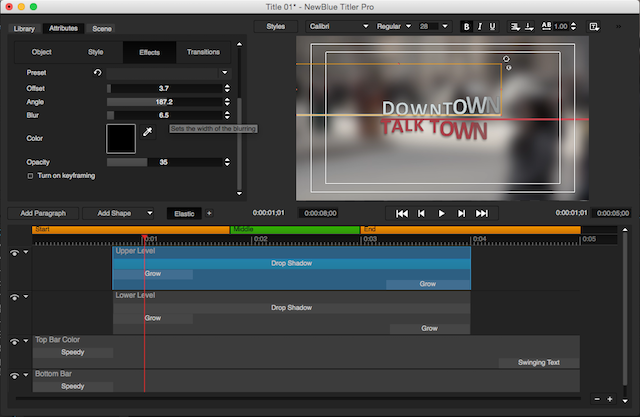Enable Turn on keyframing checkbox
The width and height of the screenshot is (640, 417).
click(x=30, y=176)
